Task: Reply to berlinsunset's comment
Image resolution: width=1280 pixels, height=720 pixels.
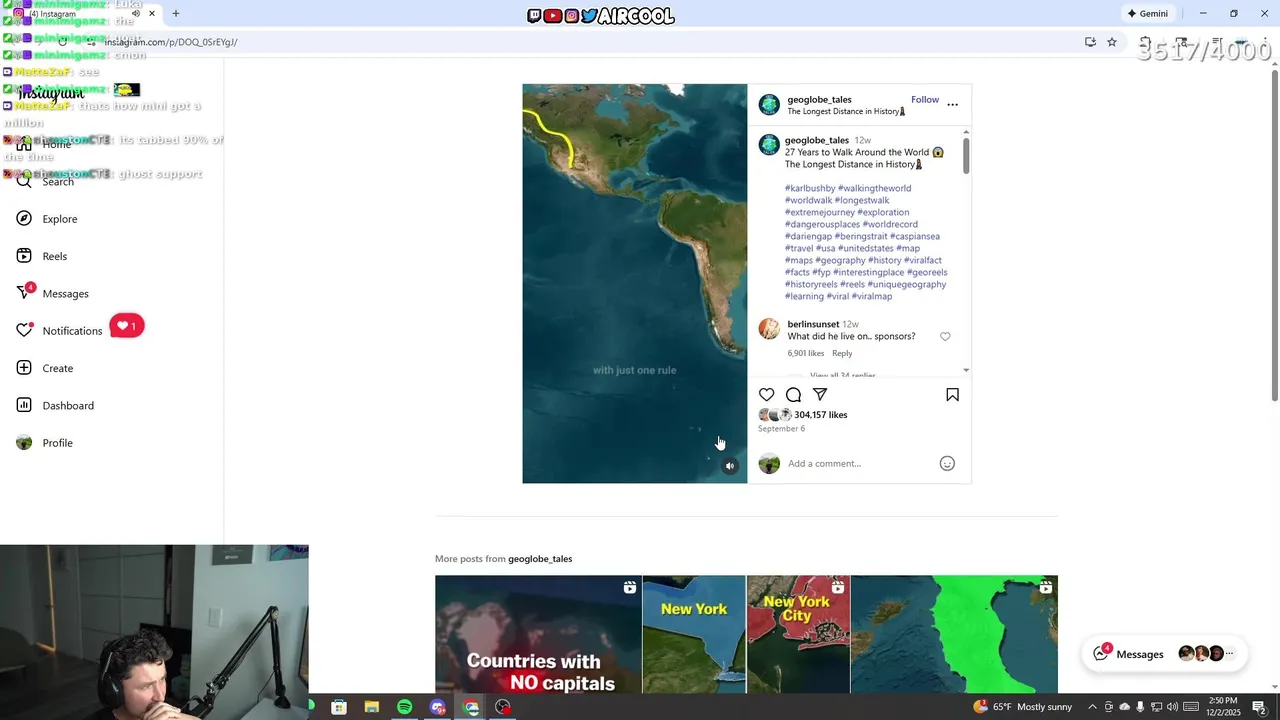Action: tap(842, 353)
